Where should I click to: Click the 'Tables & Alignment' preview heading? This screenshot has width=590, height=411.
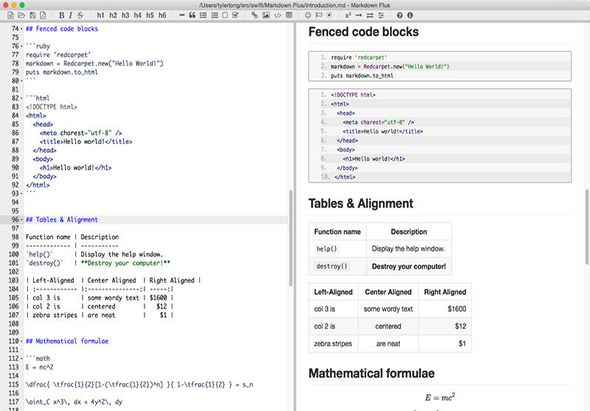pyautogui.click(x=360, y=203)
